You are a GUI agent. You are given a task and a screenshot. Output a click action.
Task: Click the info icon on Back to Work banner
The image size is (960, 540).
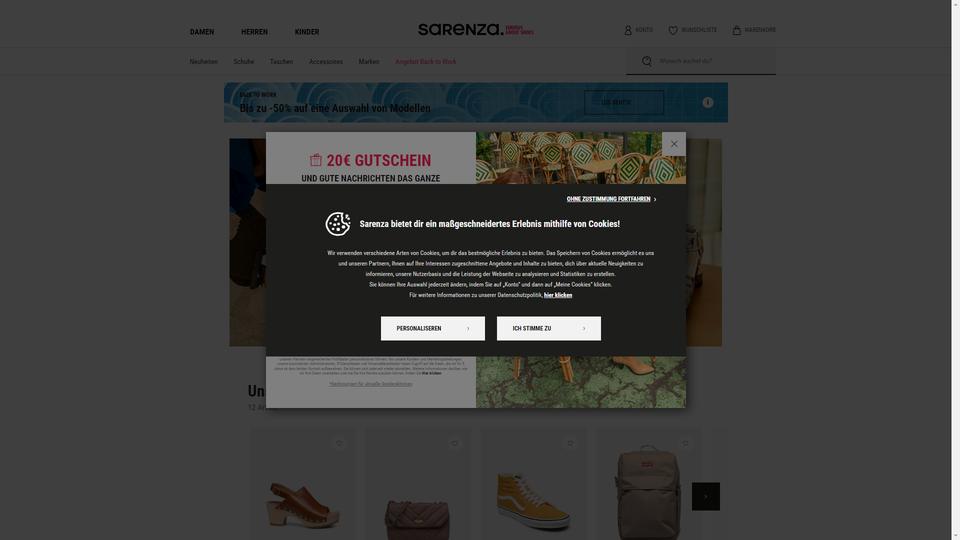708,102
